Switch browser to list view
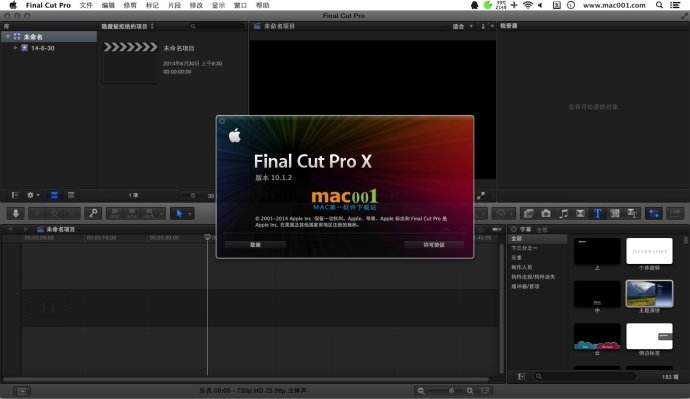Screen dimensions: 690x399 coord(71,195)
